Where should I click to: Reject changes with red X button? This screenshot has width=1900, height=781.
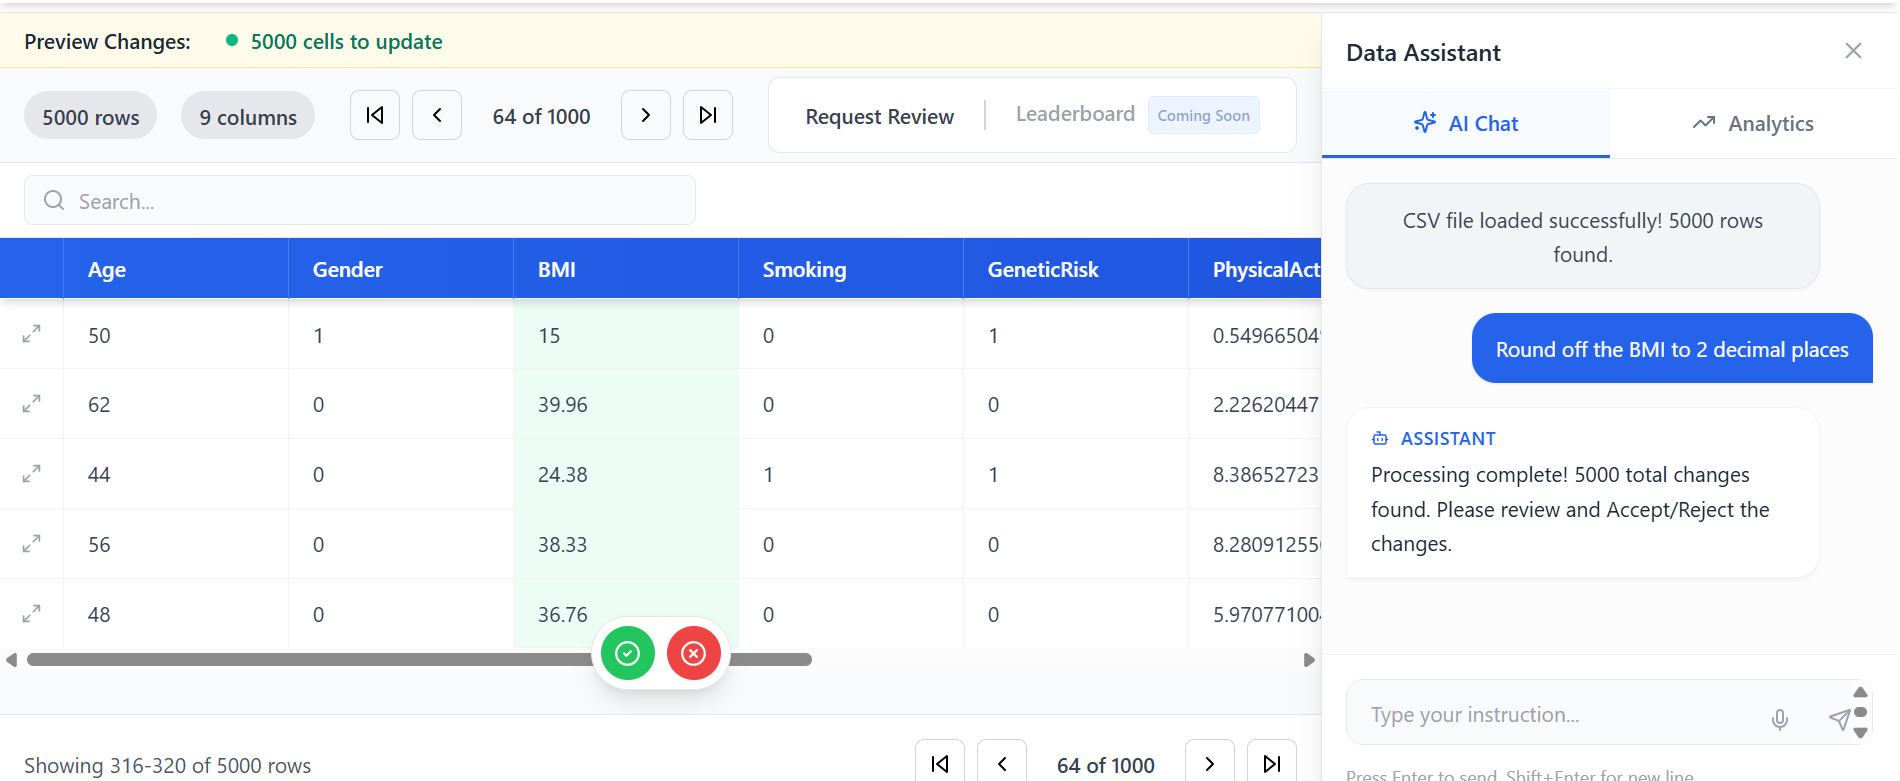[x=694, y=653]
